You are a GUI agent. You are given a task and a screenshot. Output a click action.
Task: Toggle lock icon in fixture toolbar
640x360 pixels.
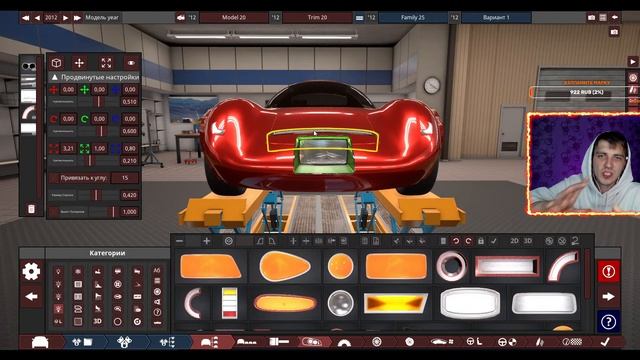pos(481,241)
